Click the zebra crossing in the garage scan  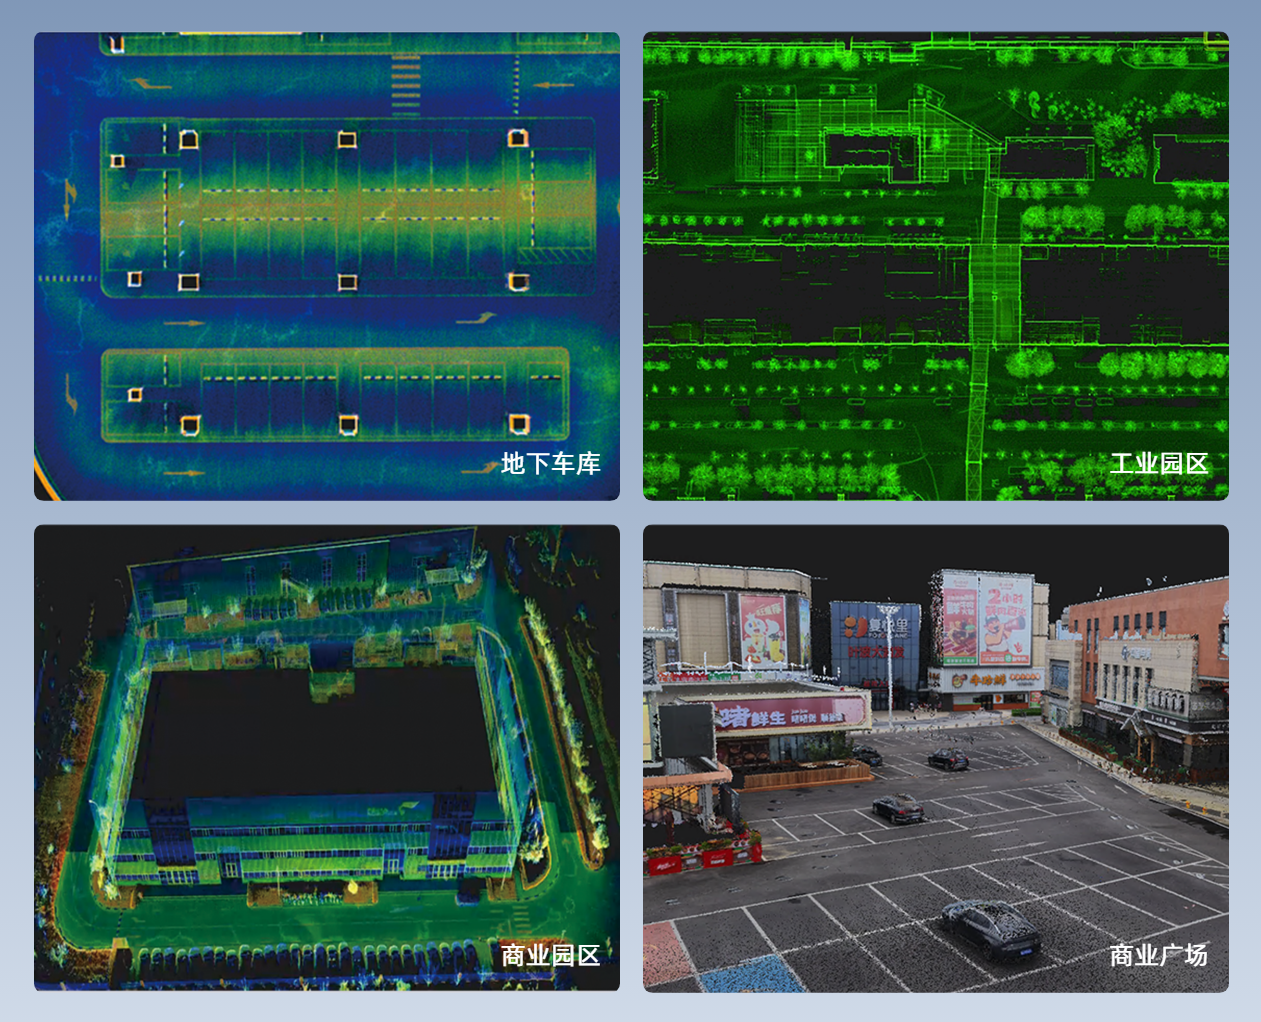point(405,83)
